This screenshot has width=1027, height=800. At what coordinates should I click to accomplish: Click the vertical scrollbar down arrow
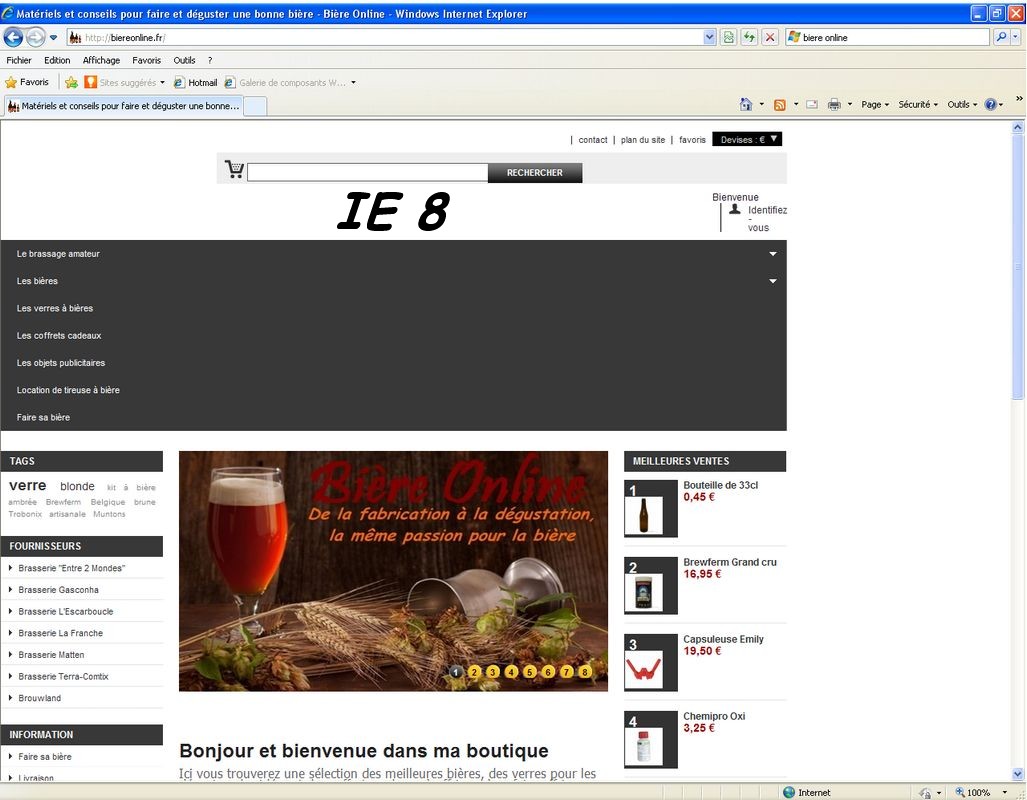[1018, 774]
